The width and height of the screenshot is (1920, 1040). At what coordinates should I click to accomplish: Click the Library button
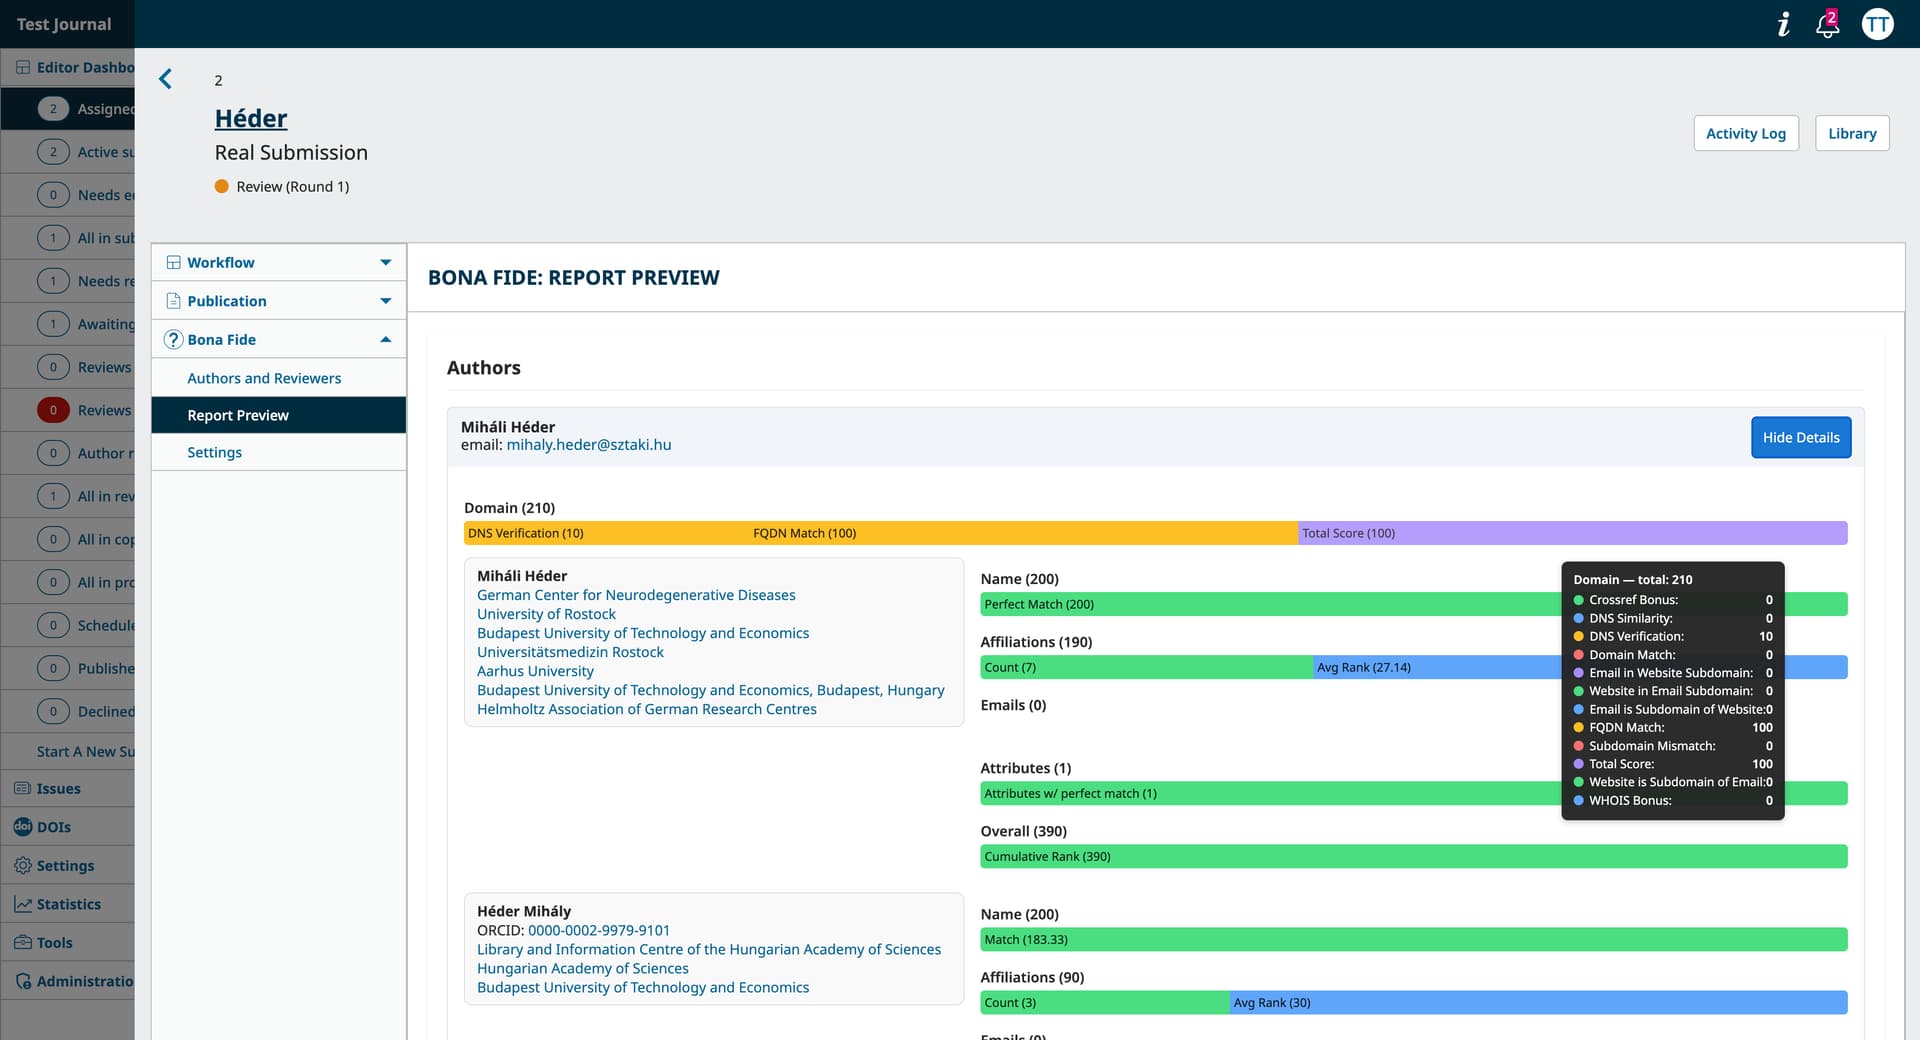pos(1851,133)
